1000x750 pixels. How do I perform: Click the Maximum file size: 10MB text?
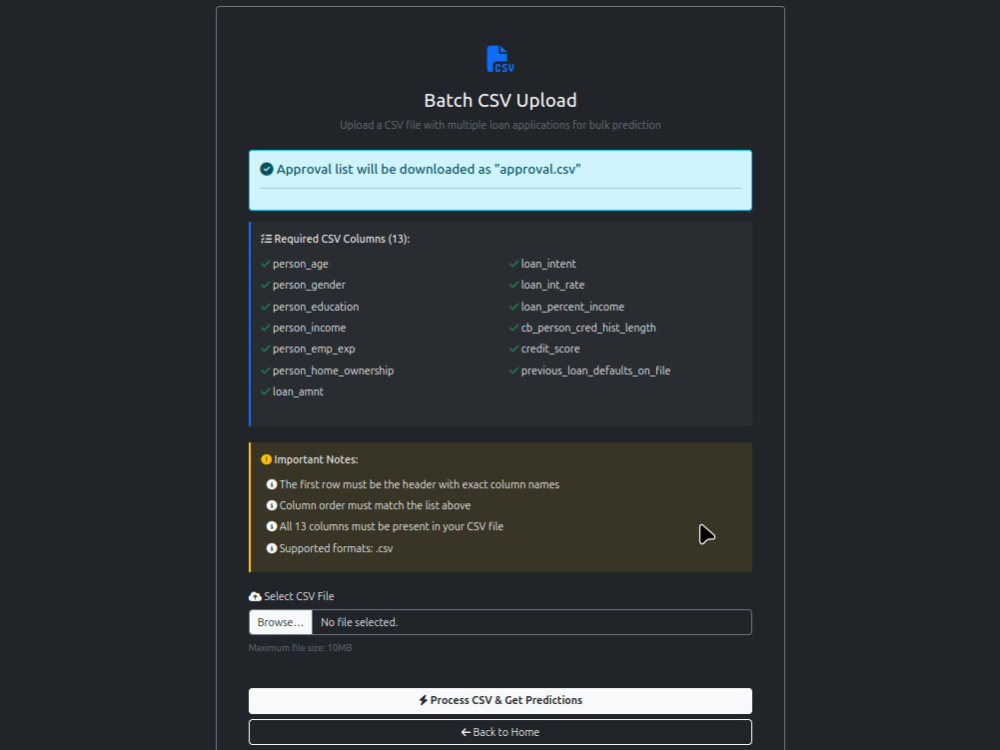(300, 648)
